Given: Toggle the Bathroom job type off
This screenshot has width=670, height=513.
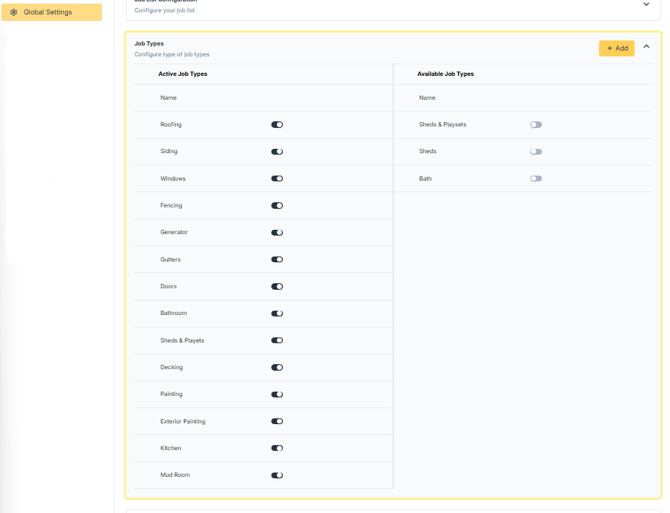Looking at the screenshot, I should tap(277, 314).
